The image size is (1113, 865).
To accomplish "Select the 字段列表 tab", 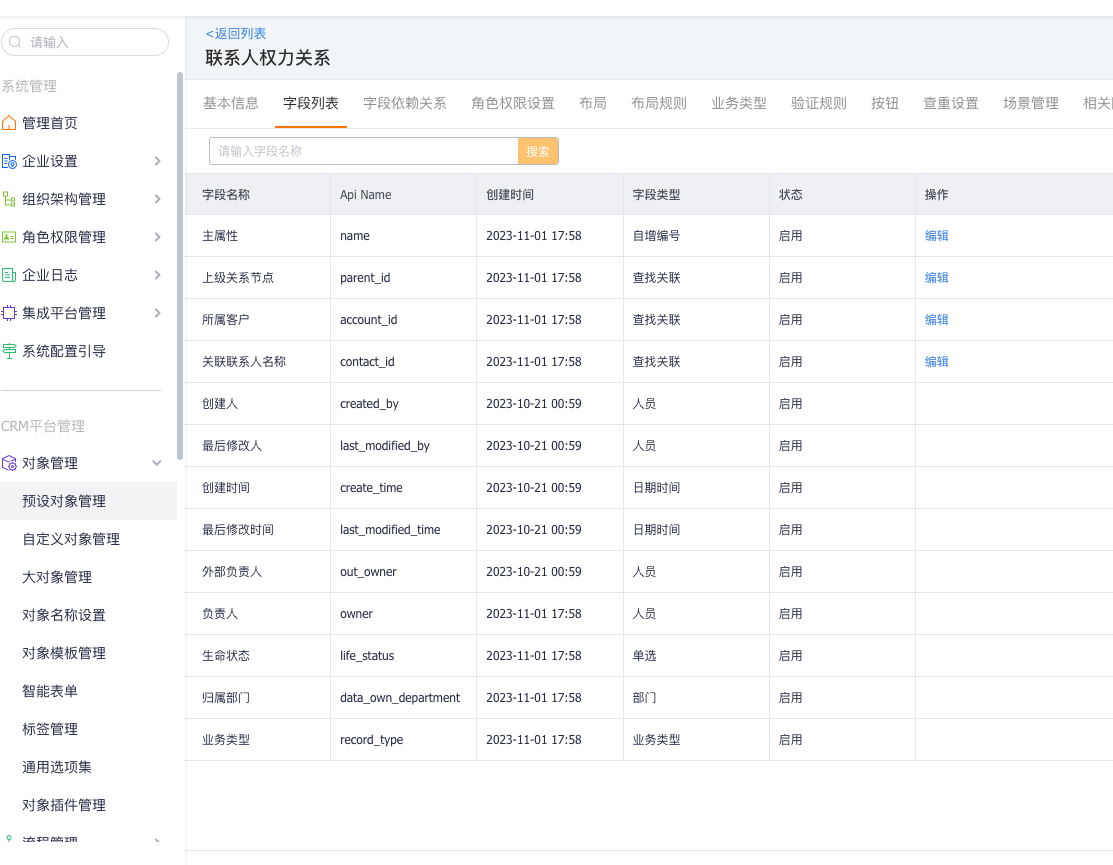I will pos(311,104).
